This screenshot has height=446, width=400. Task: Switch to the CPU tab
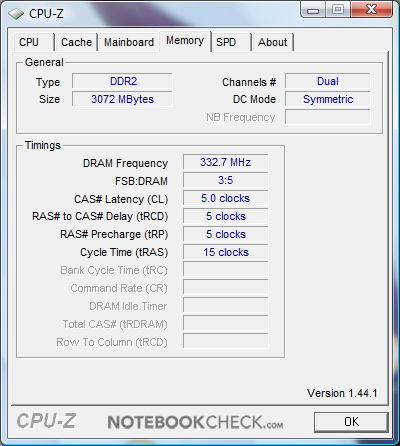(x=33, y=42)
